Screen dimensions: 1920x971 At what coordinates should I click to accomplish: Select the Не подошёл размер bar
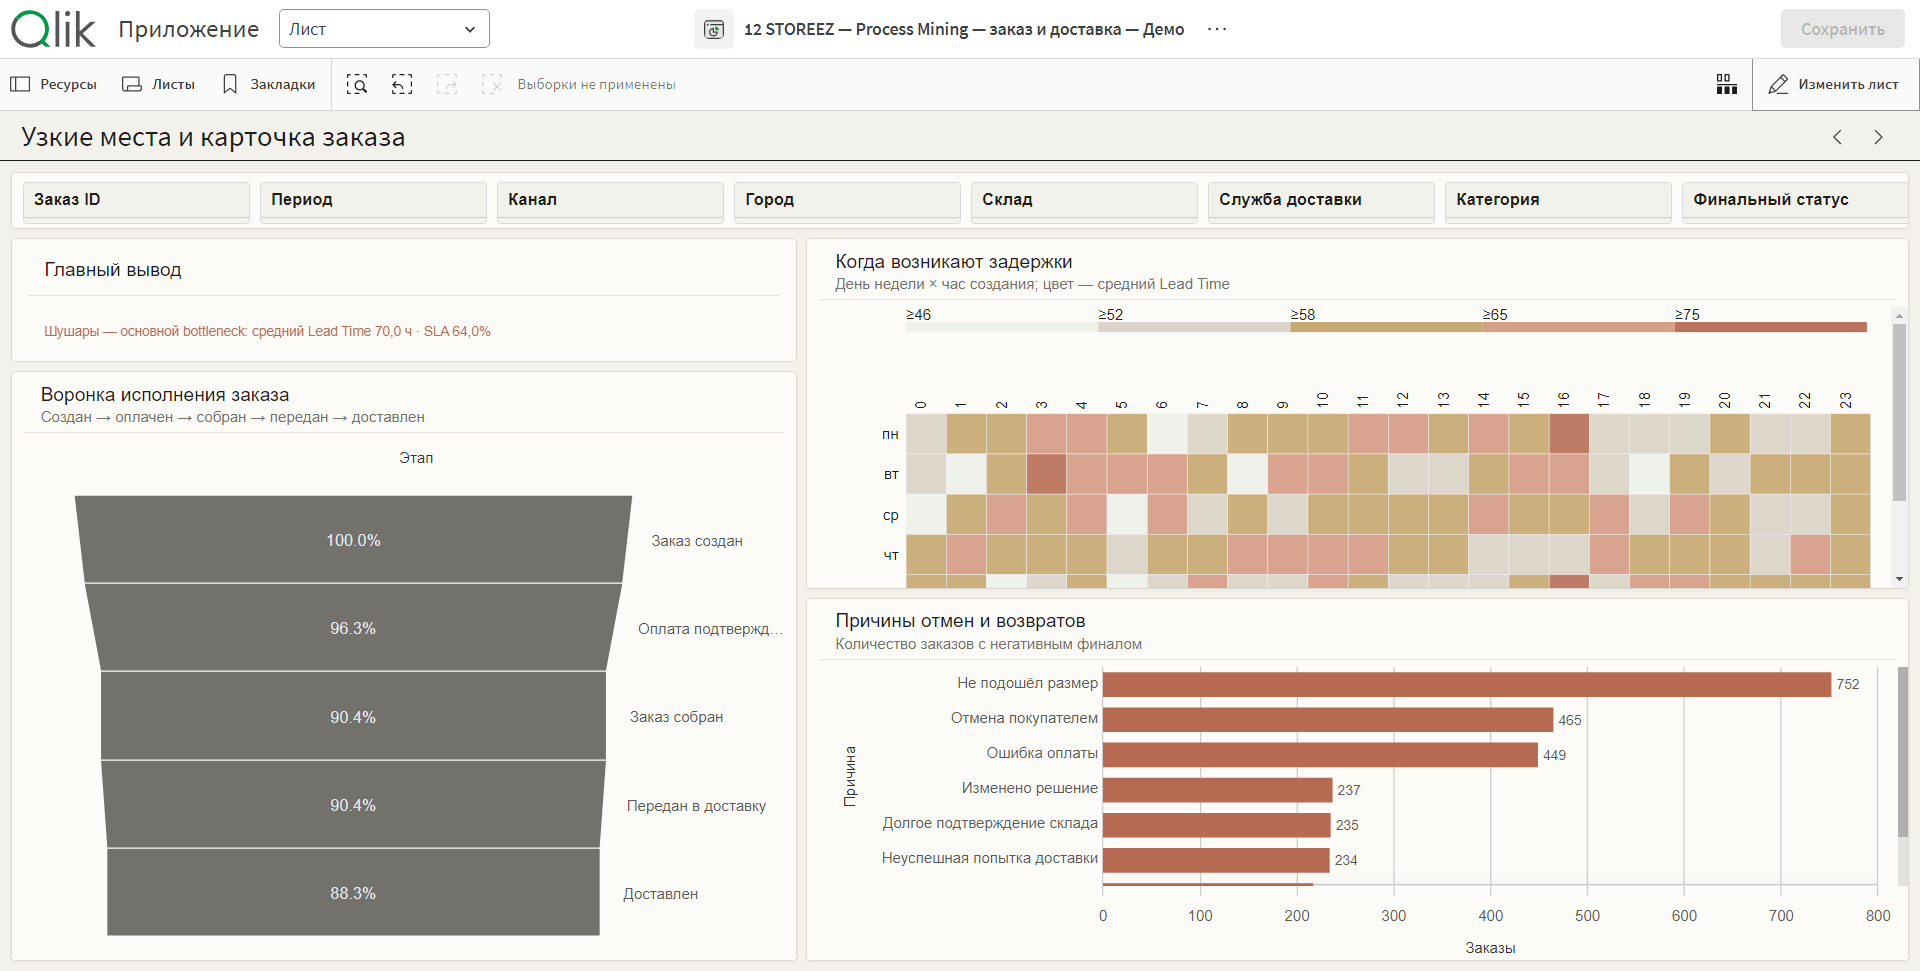click(x=1467, y=684)
